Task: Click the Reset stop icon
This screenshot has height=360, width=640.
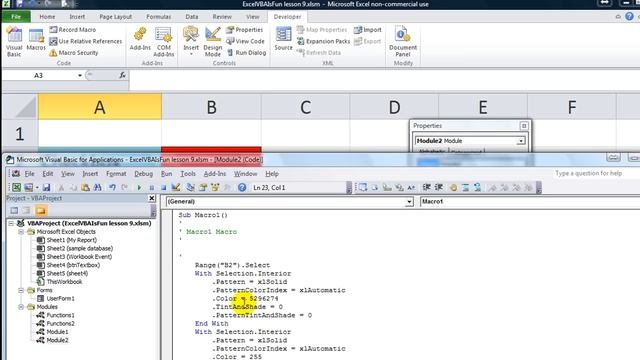Action: click(x=163, y=187)
